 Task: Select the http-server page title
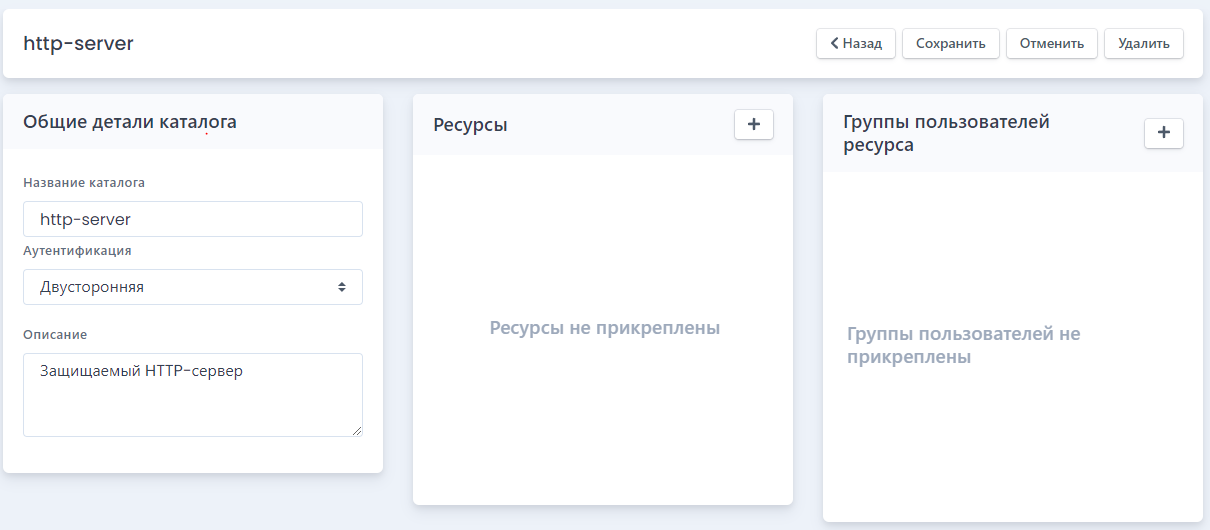tap(78, 44)
